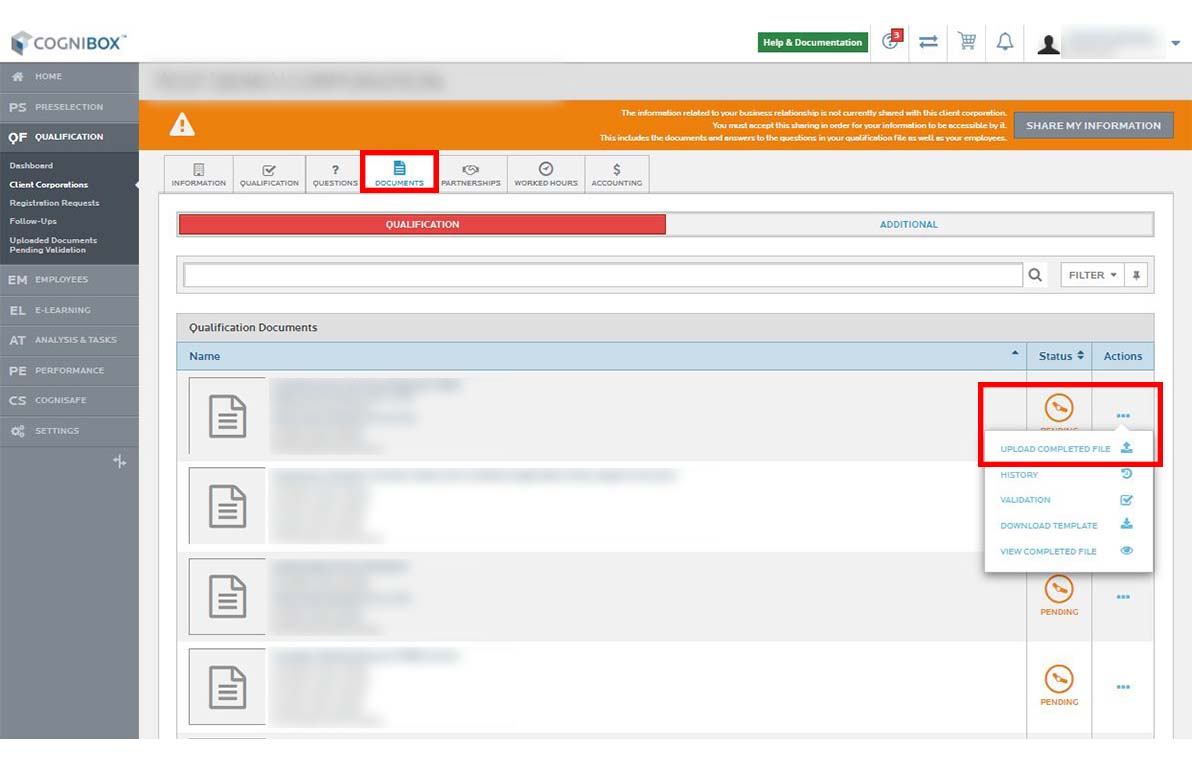This screenshot has height=764, width=1192.
Task: Click the first document thumbnail icon
Action: pos(227,415)
